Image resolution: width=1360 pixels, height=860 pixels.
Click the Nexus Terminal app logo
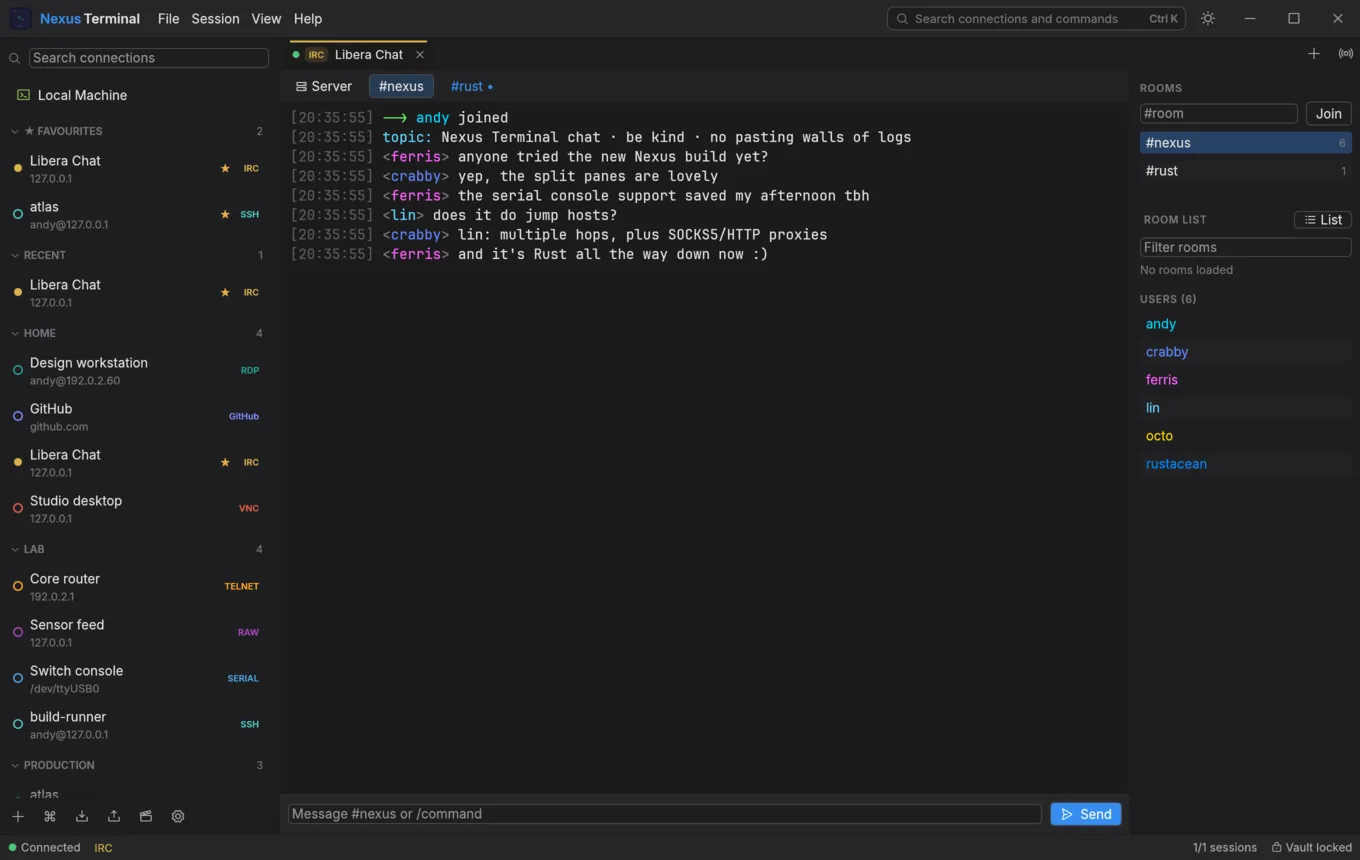coord(20,18)
